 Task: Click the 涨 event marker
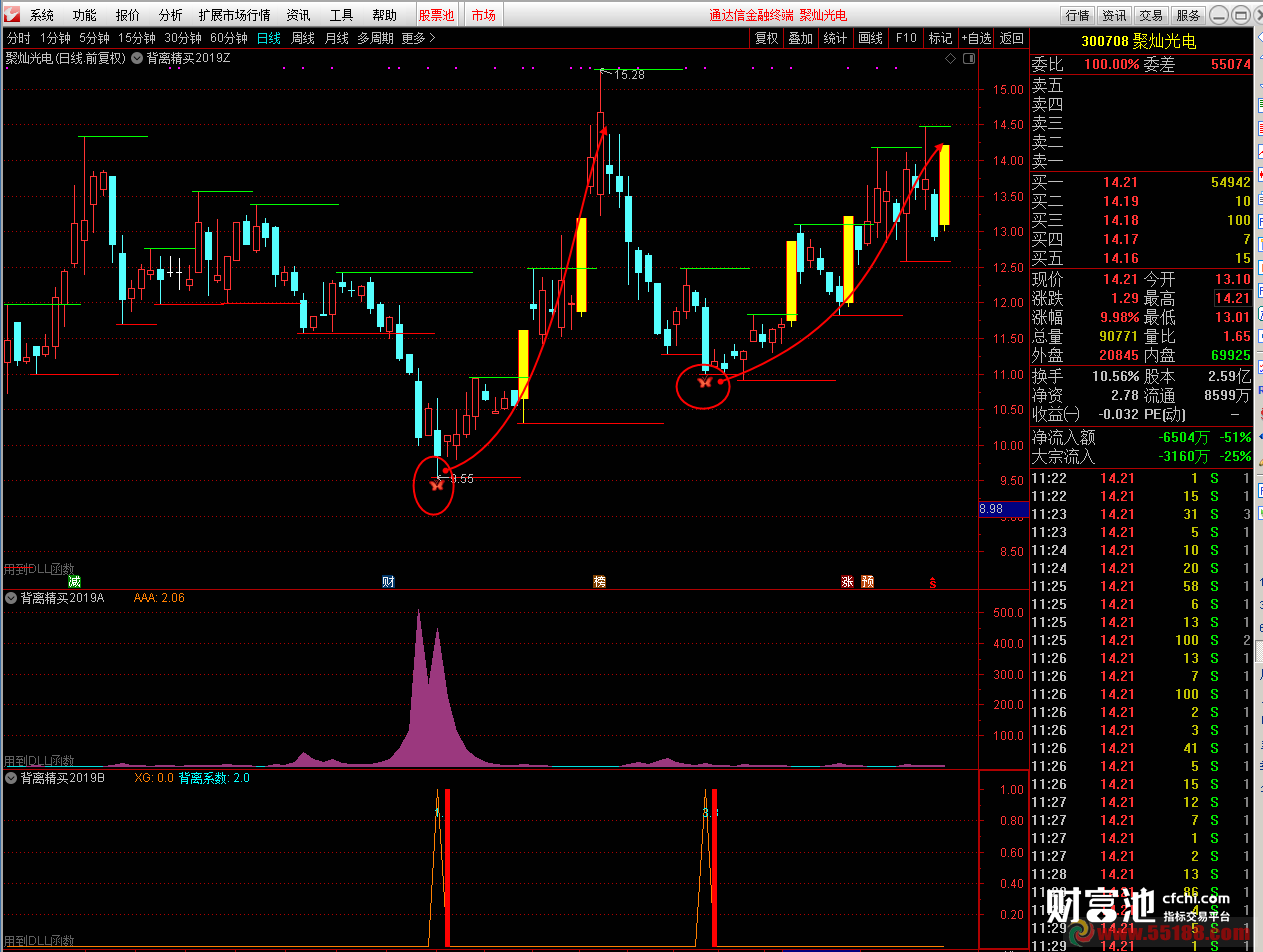click(x=847, y=582)
